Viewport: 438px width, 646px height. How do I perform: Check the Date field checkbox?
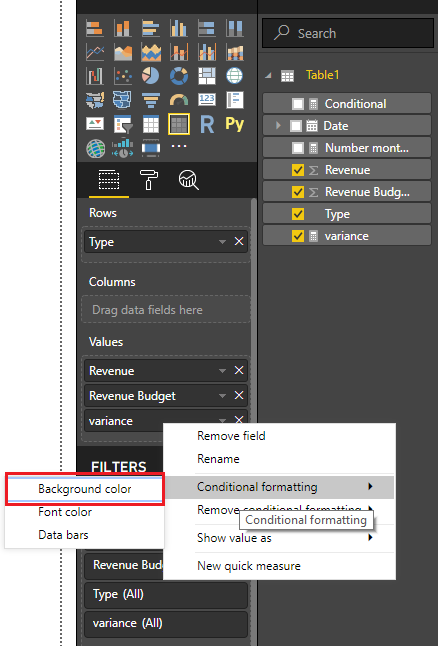tap(296, 126)
